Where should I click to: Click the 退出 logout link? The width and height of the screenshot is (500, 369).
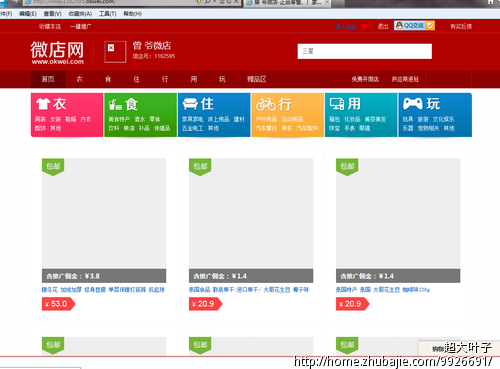383,26
